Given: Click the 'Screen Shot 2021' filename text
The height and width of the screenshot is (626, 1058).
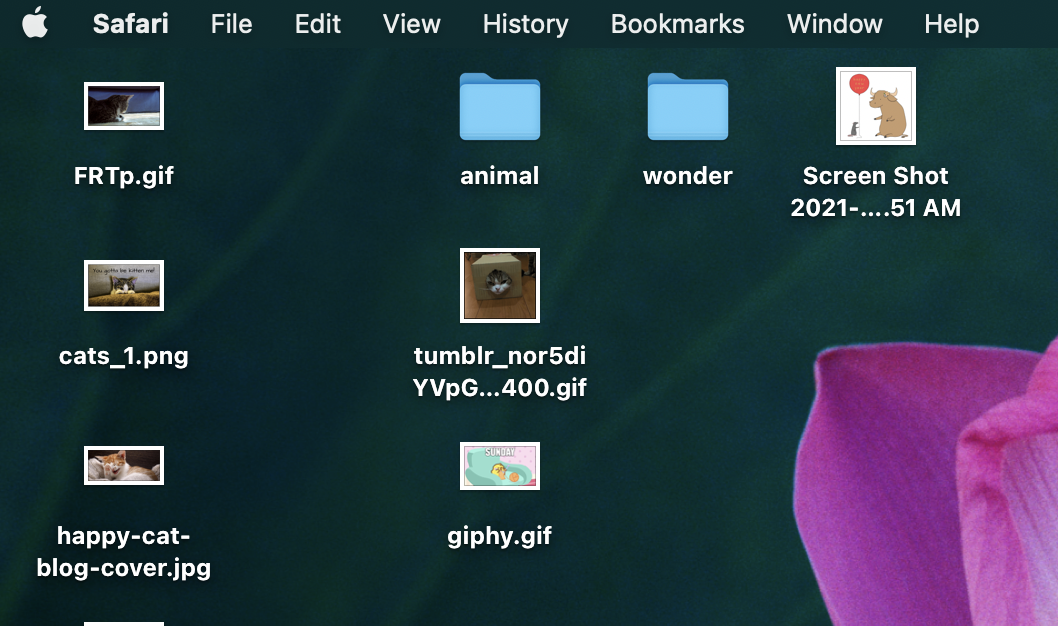Looking at the screenshot, I should (876, 192).
